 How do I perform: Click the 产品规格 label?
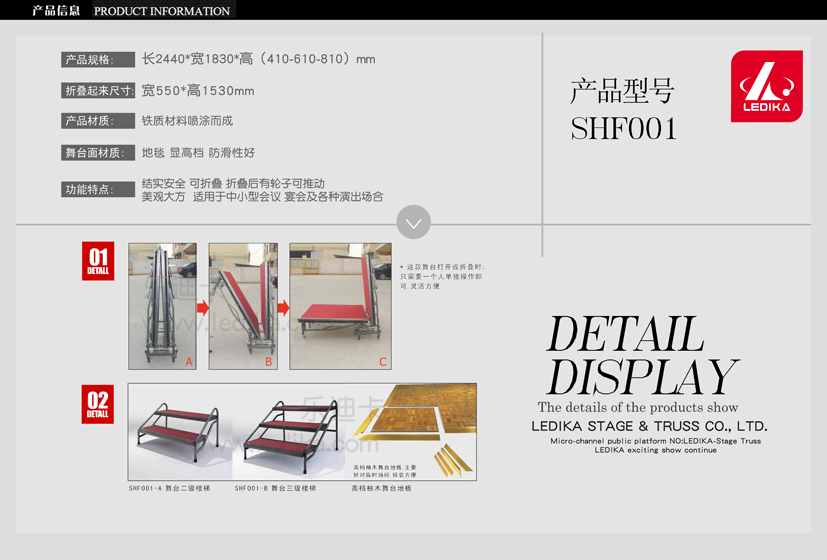point(98,60)
